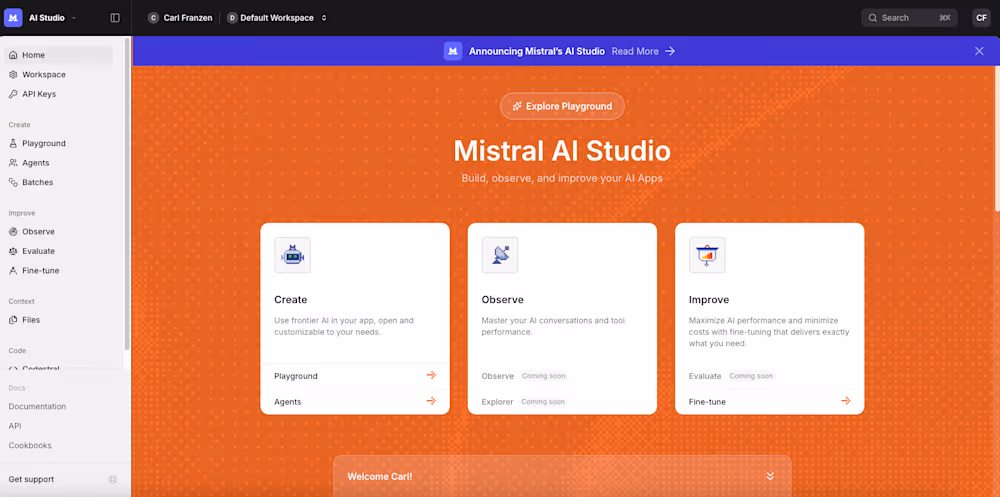Open Evaluate via its sidebar icon
The width and height of the screenshot is (1000, 497).
click(13, 251)
